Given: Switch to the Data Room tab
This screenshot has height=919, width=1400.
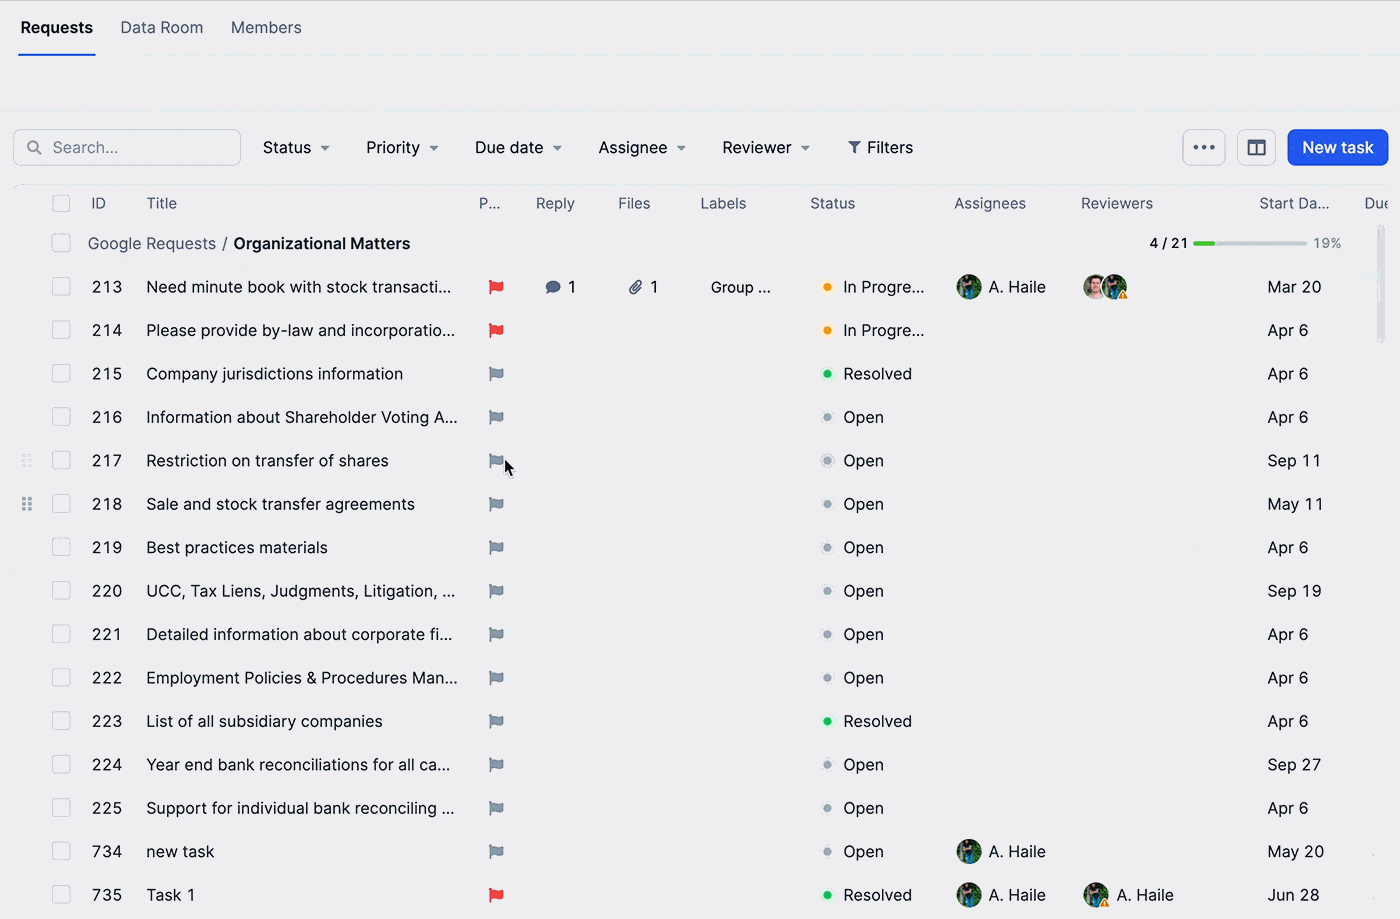Looking at the screenshot, I should coord(161,27).
